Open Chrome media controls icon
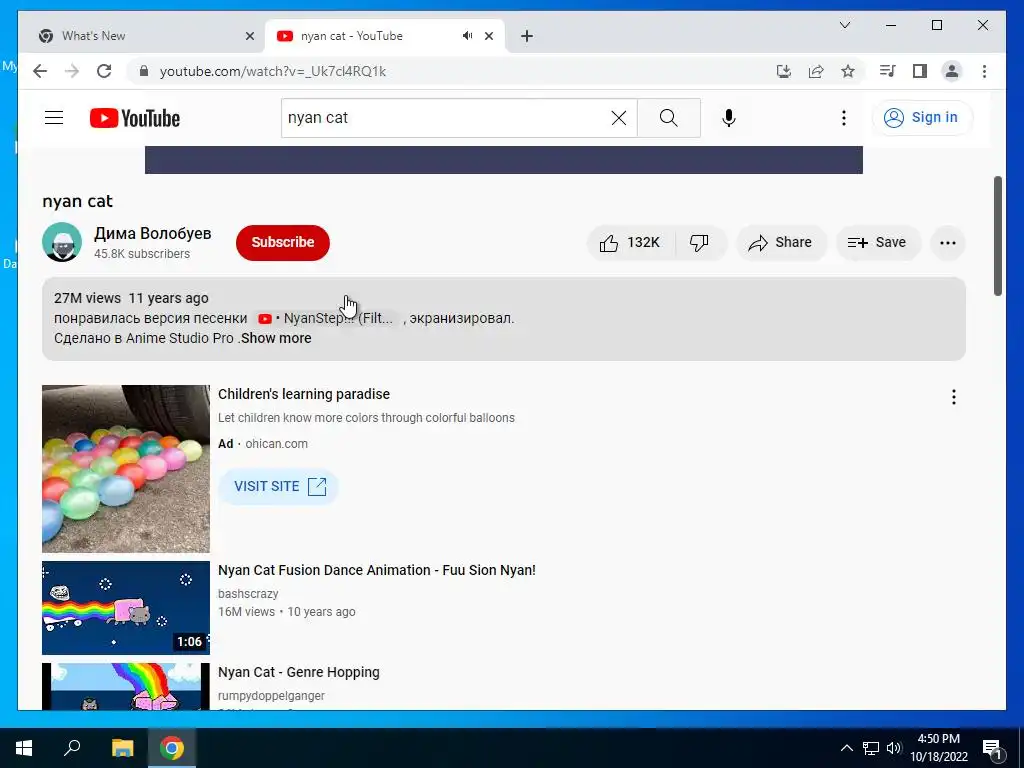Image resolution: width=1024 pixels, height=768 pixels. (x=888, y=71)
